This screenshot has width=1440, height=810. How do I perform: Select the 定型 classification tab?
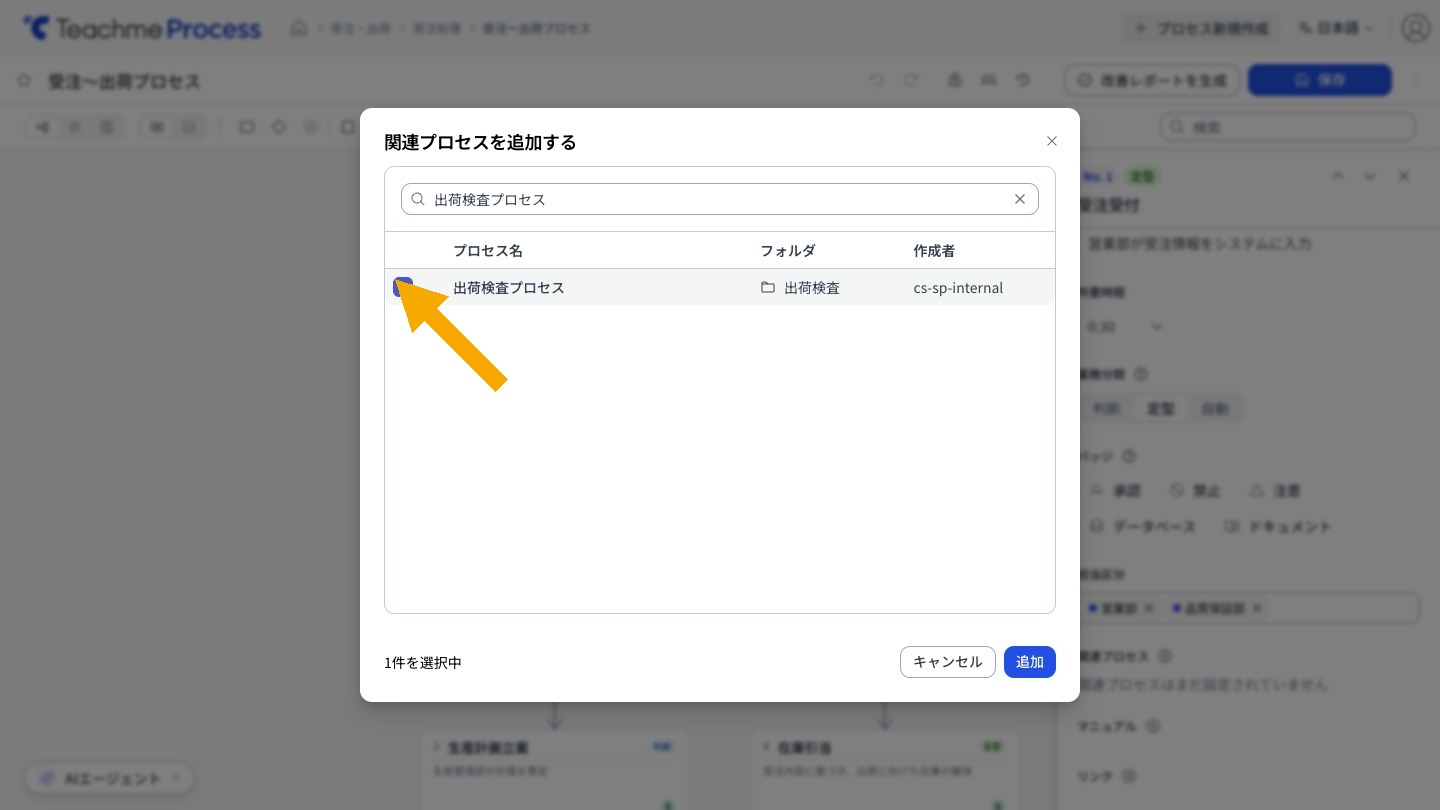[x=1161, y=408]
